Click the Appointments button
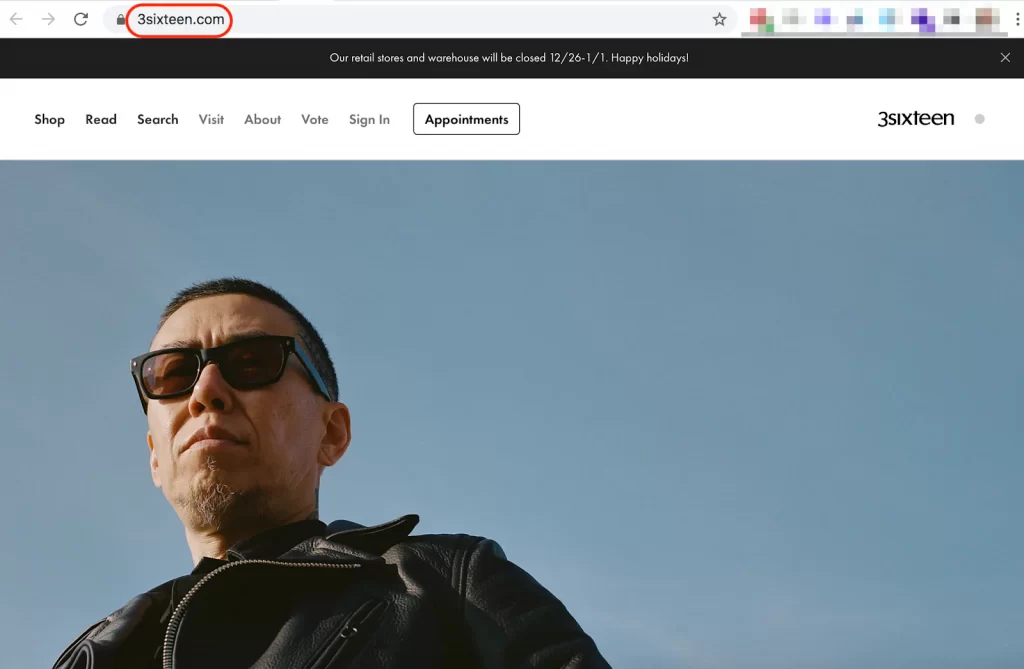Image resolution: width=1024 pixels, height=669 pixels. (466, 119)
